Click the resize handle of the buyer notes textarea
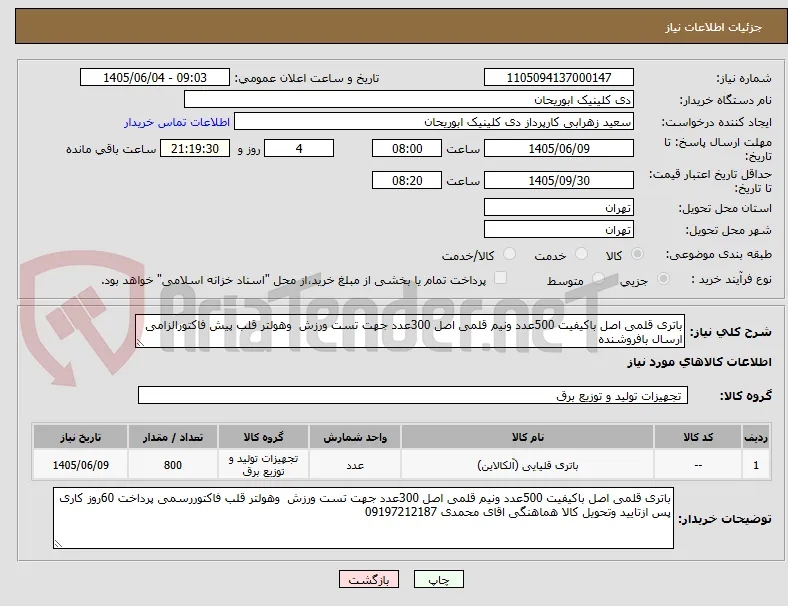This screenshot has height=606, width=788. point(58,543)
